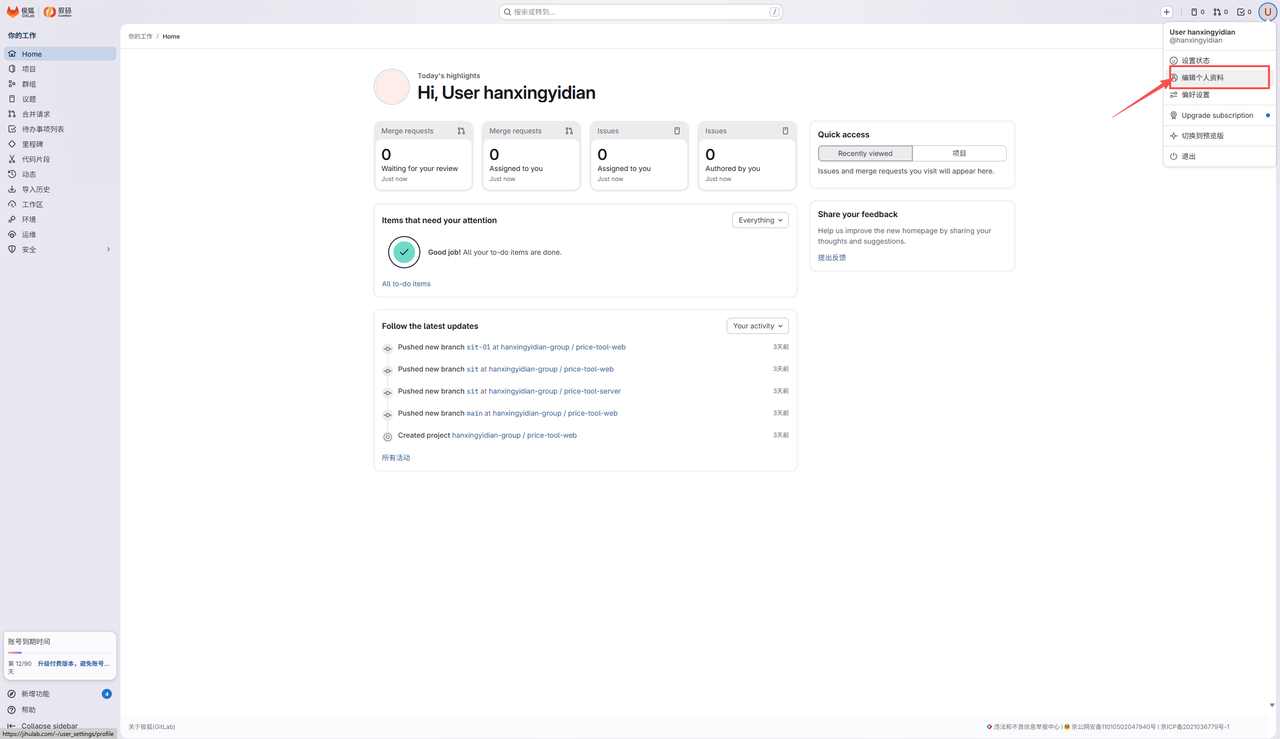
Task: Open the to-do list counter icon in top bar
Action: (1244, 12)
